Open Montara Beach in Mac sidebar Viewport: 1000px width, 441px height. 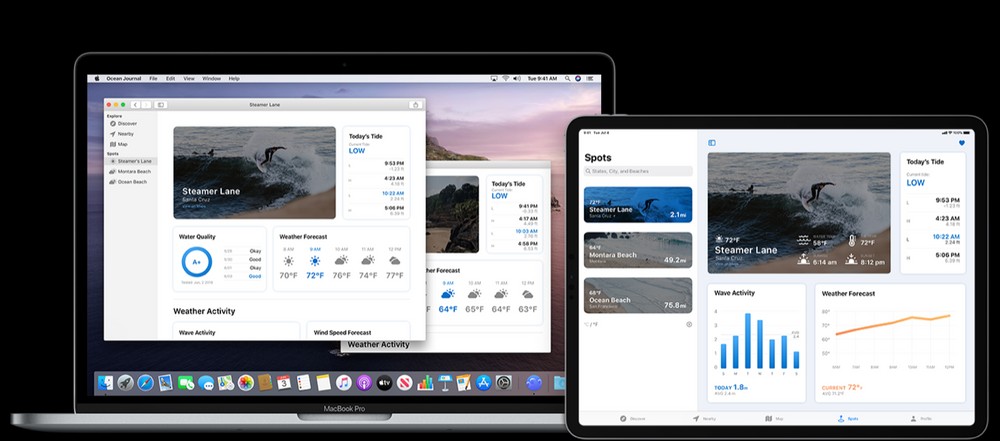pyautogui.click(x=133, y=171)
